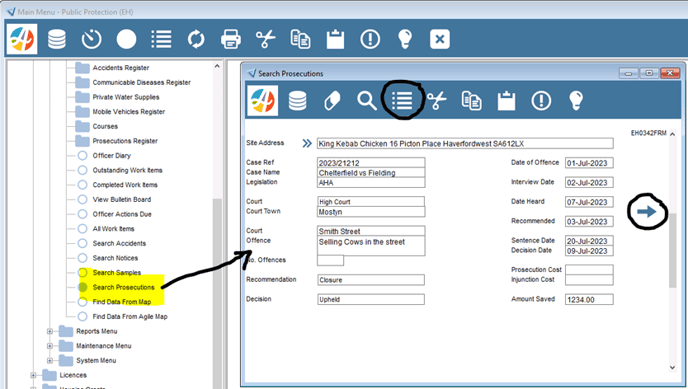Select Search Notices entry
688x389 pixels.
click(x=115, y=258)
